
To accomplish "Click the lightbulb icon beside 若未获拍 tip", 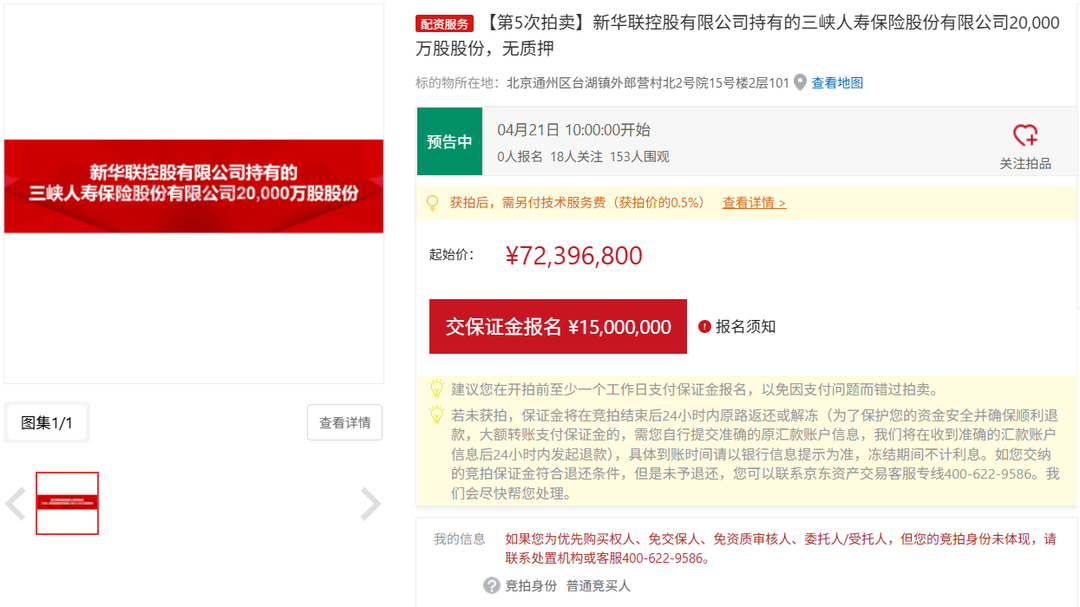I will coord(437,414).
